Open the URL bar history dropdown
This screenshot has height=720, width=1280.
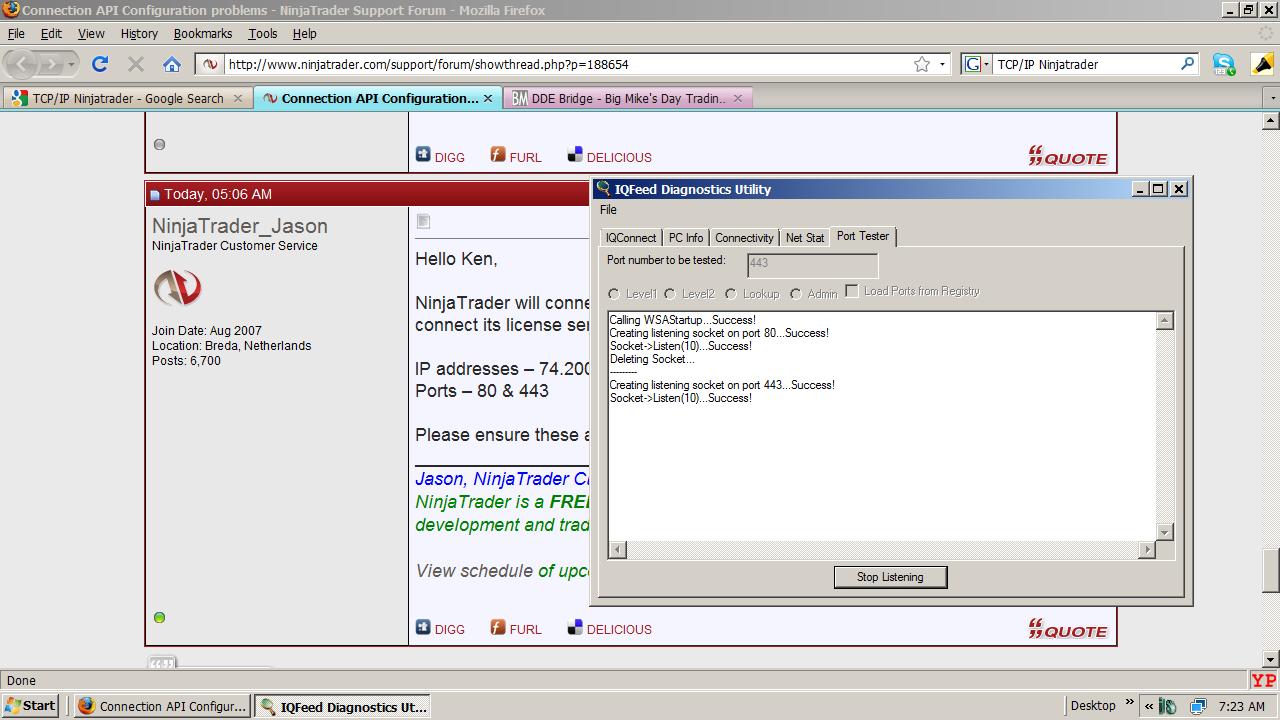pyautogui.click(x=942, y=64)
